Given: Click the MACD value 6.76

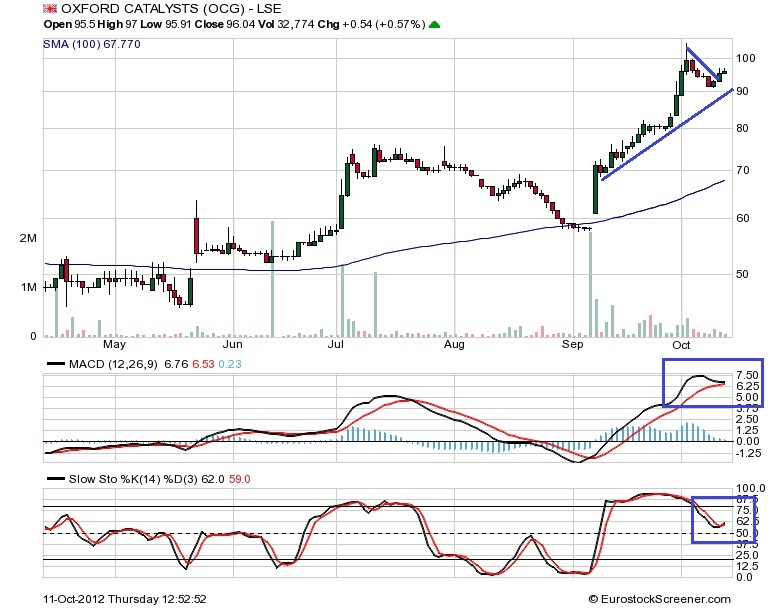Looking at the screenshot, I should tap(176, 364).
